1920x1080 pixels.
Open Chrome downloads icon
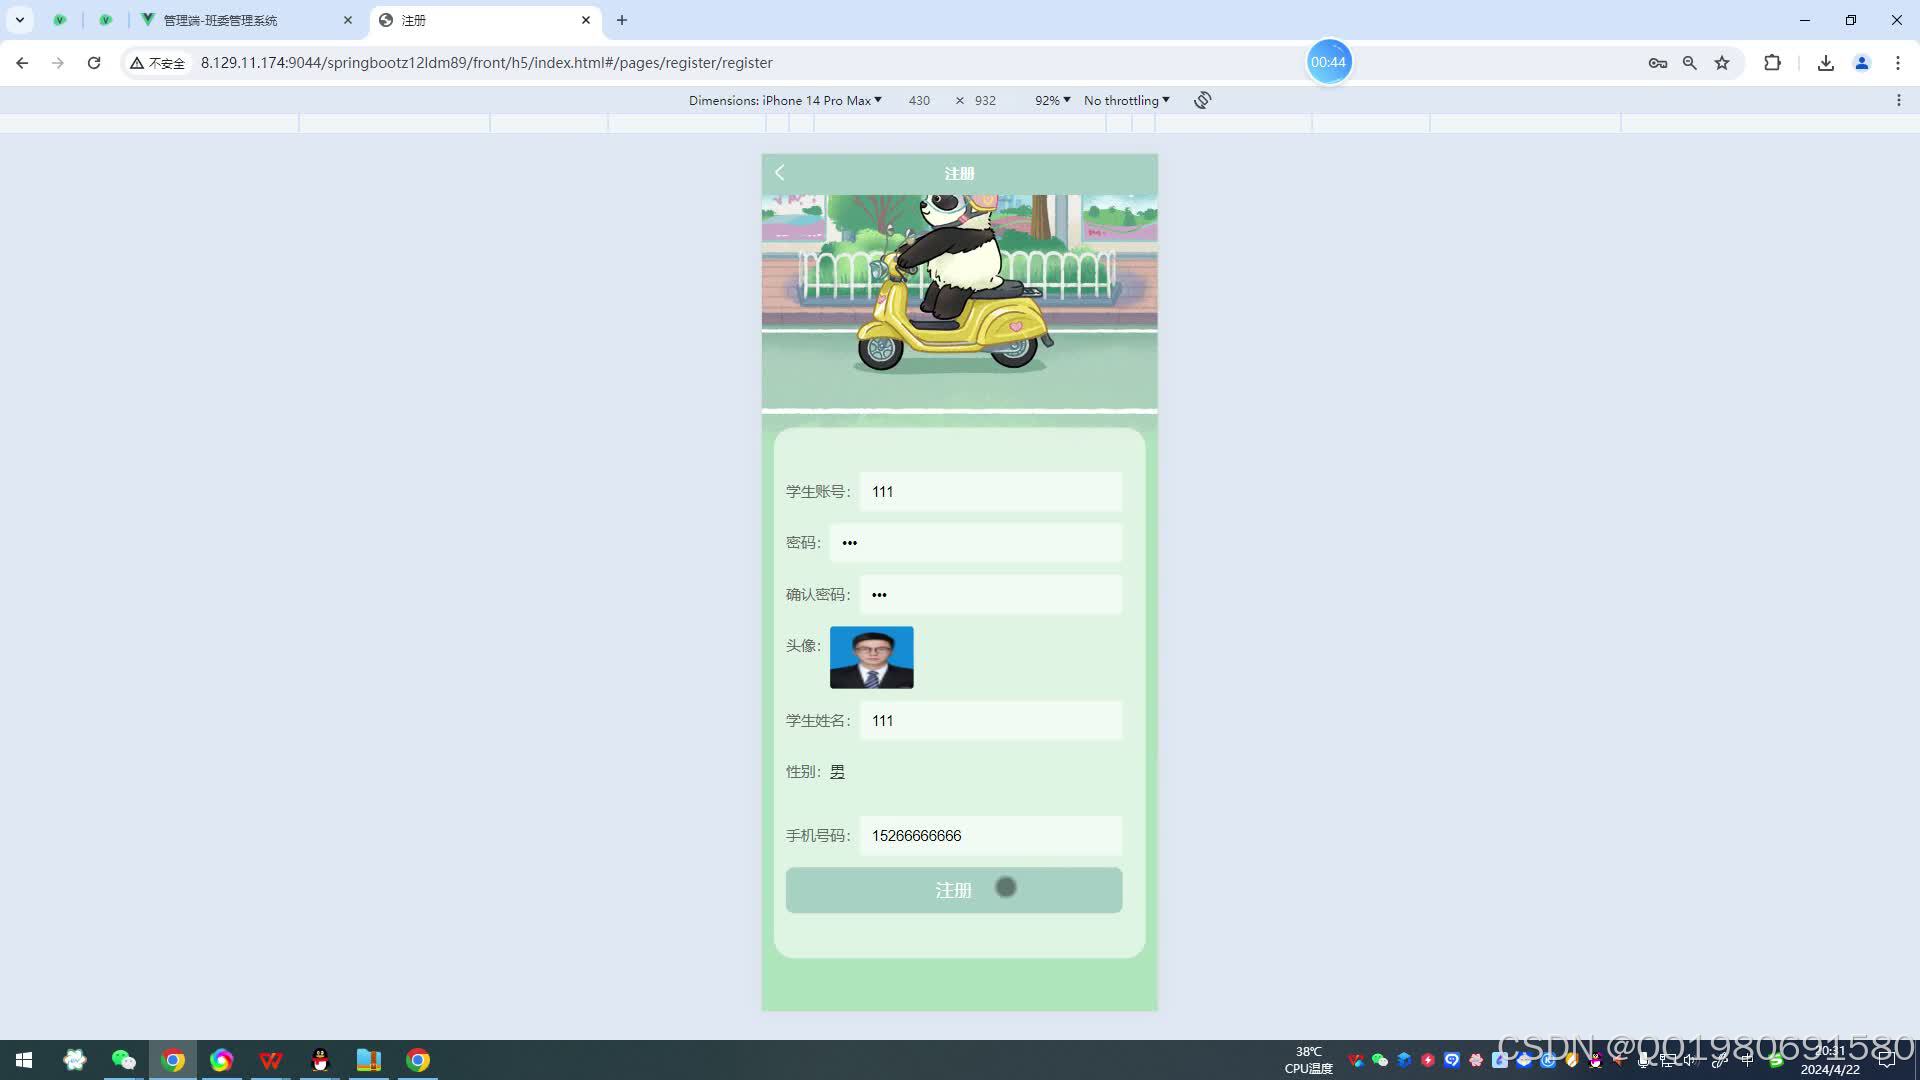tap(1825, 63)
